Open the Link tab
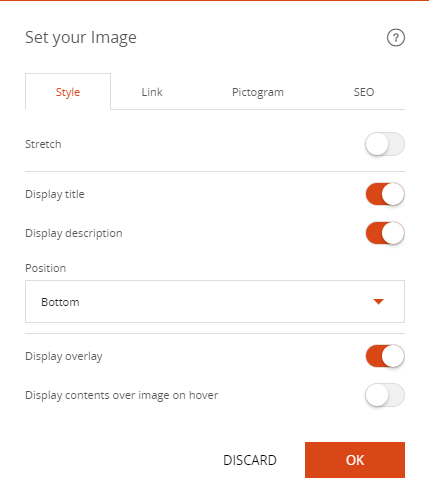The width and height of the screenshot is (429, 503). tap(152, 92)
